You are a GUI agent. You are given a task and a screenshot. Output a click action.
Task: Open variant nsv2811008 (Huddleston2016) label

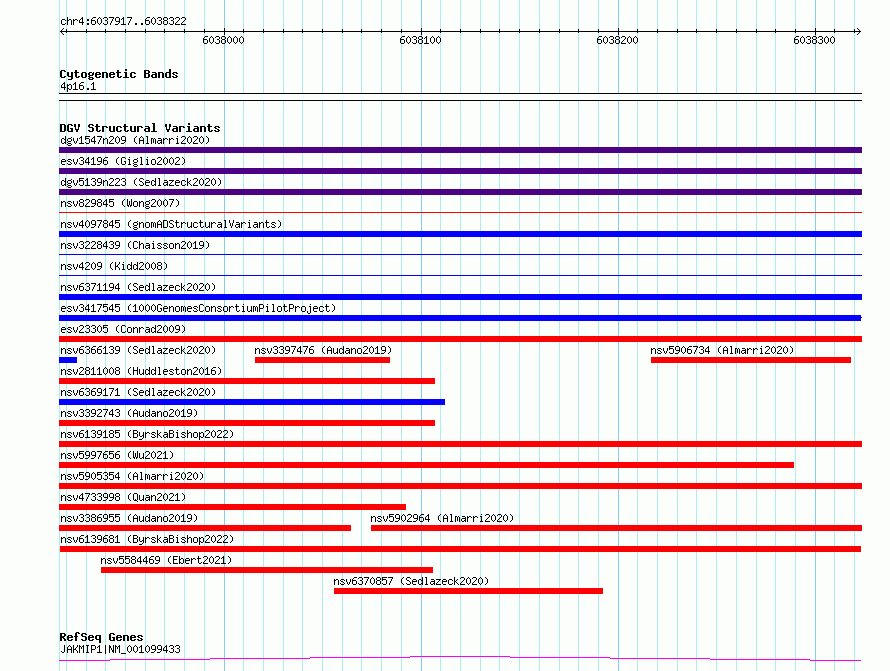click(x=141, y=371)
